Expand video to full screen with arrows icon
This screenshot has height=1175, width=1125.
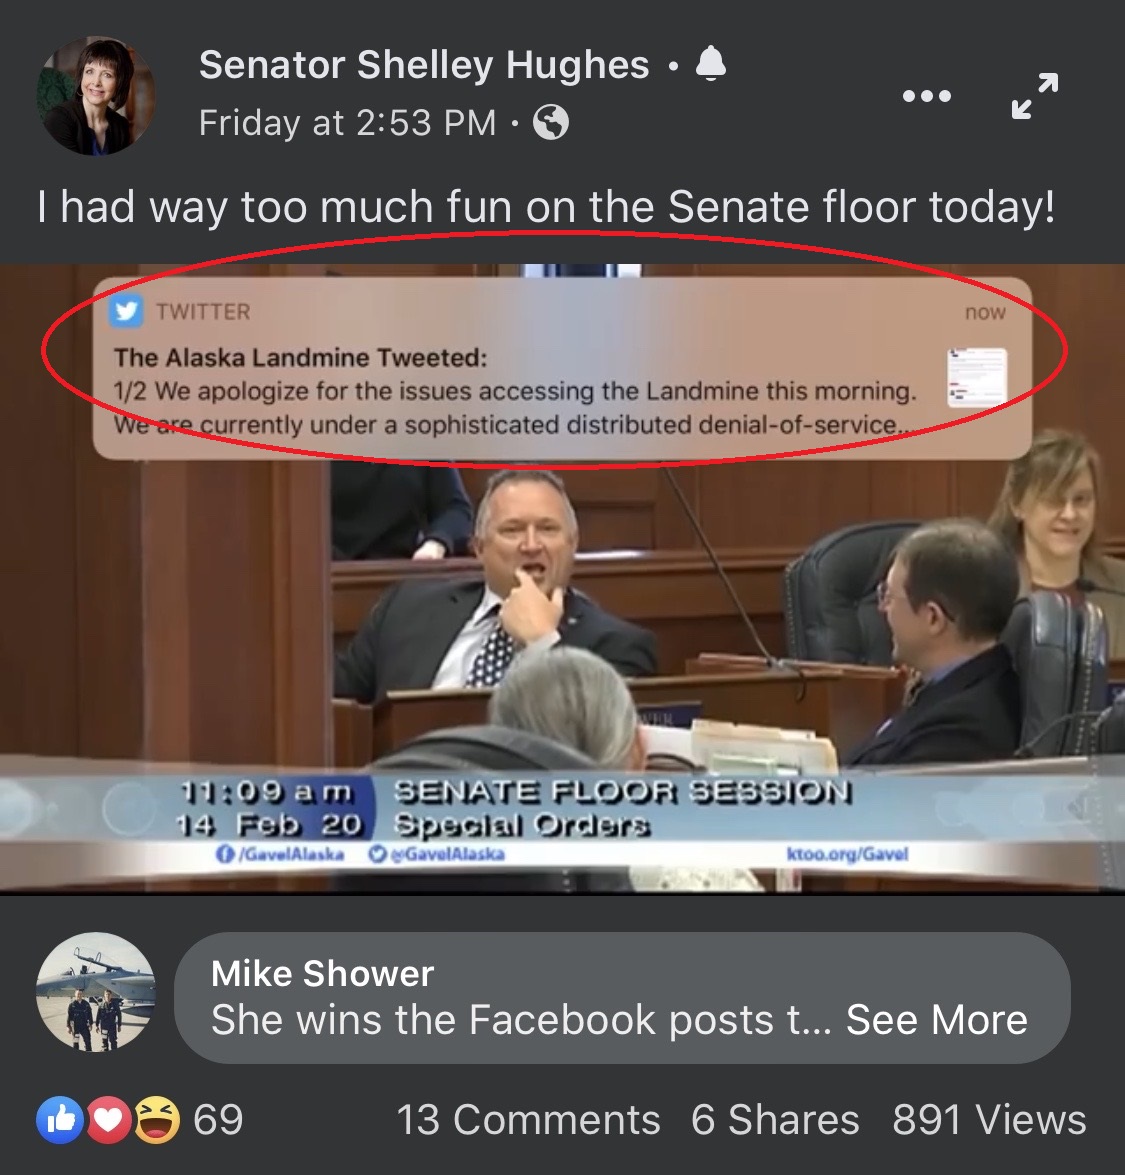[1034, 96]
